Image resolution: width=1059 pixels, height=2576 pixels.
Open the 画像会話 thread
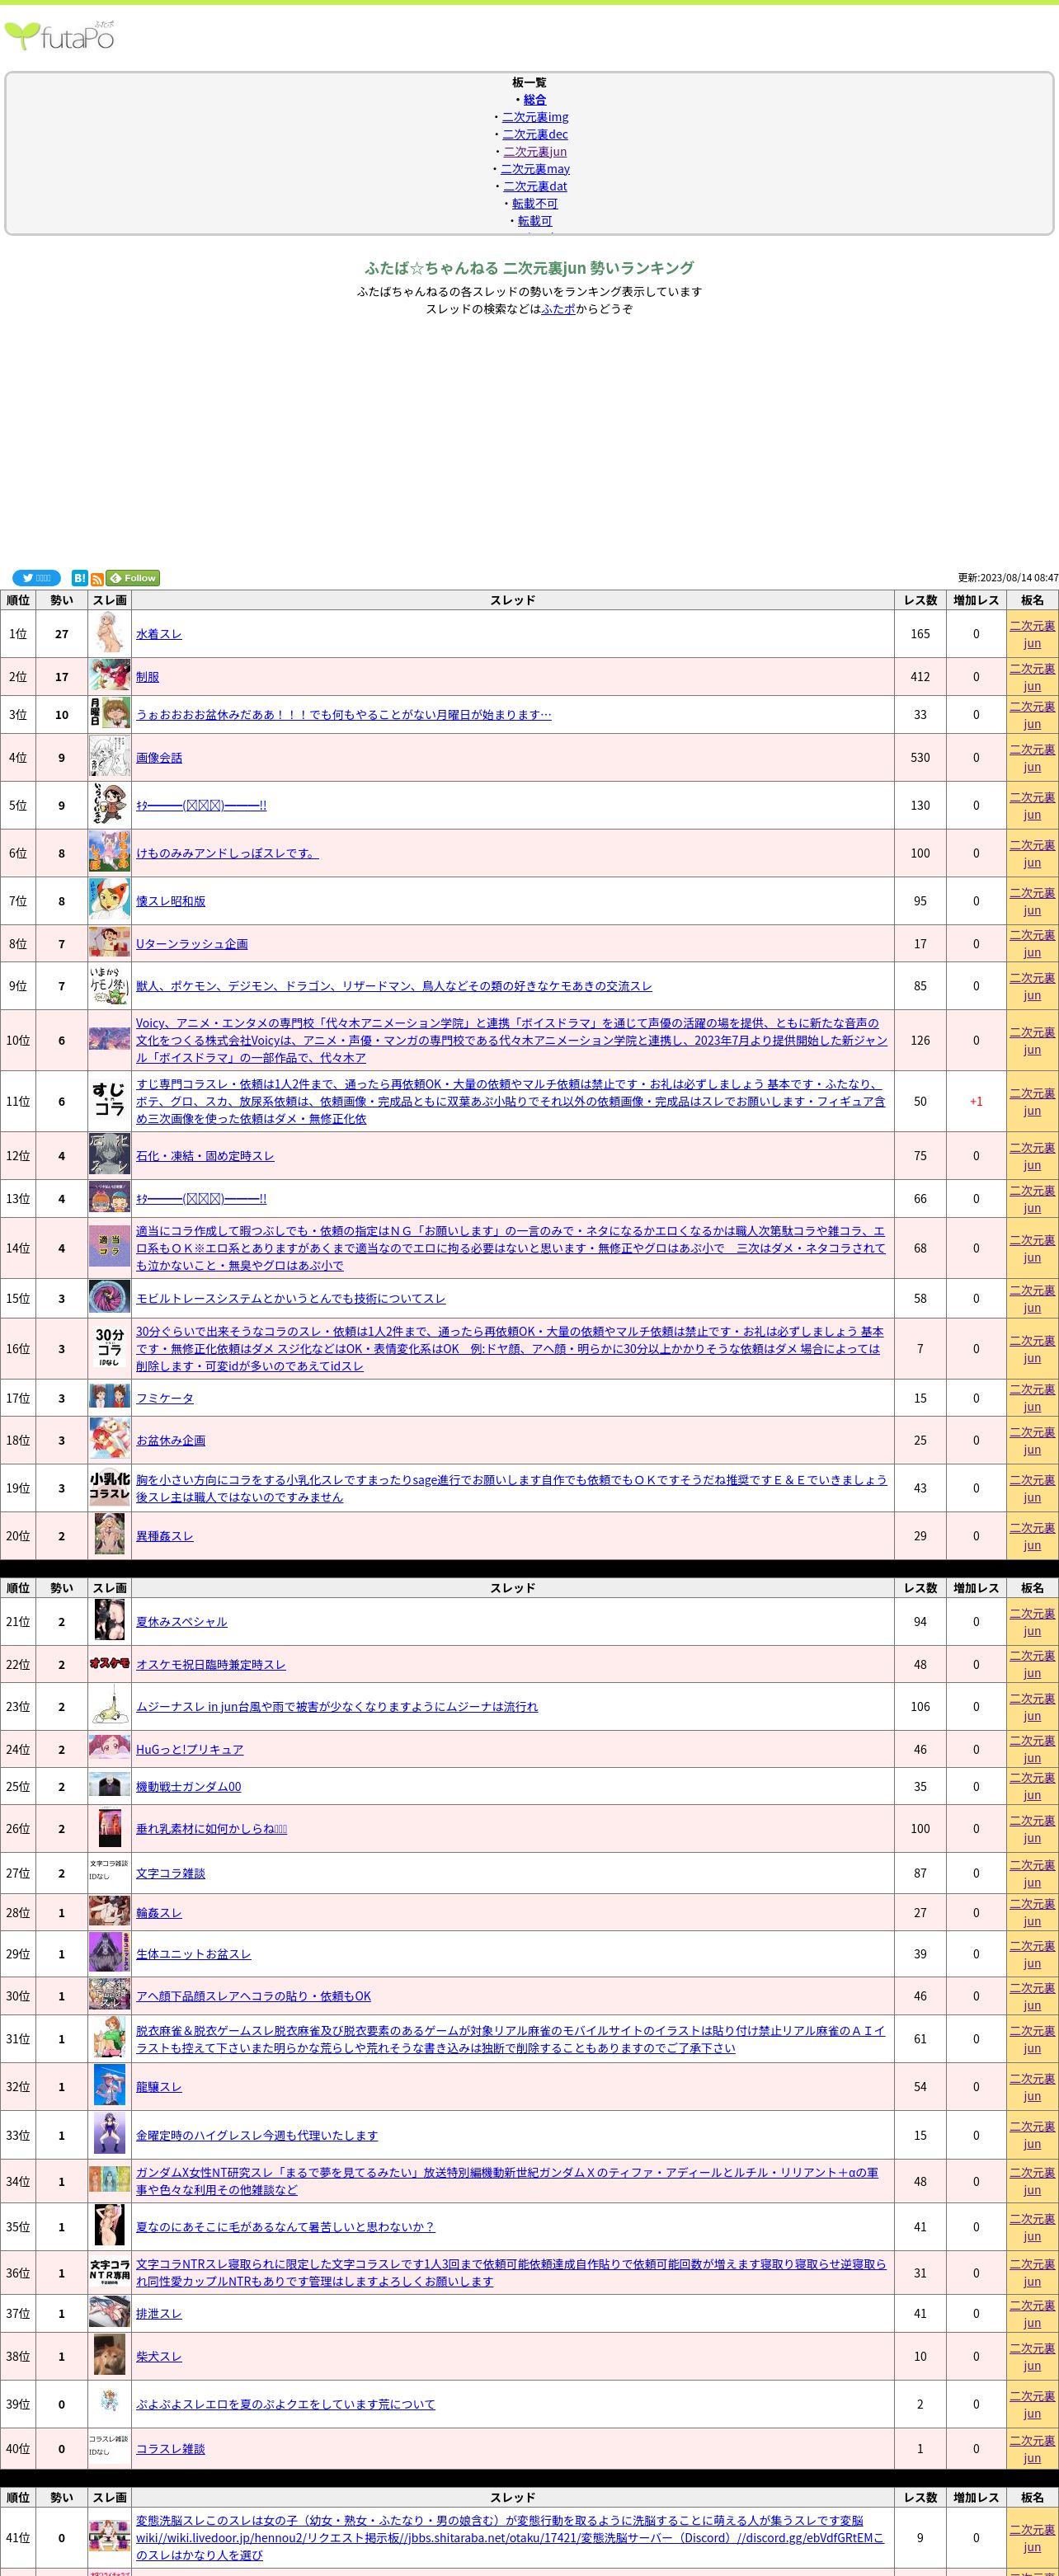pyautogui.click(x=159, y=758)
